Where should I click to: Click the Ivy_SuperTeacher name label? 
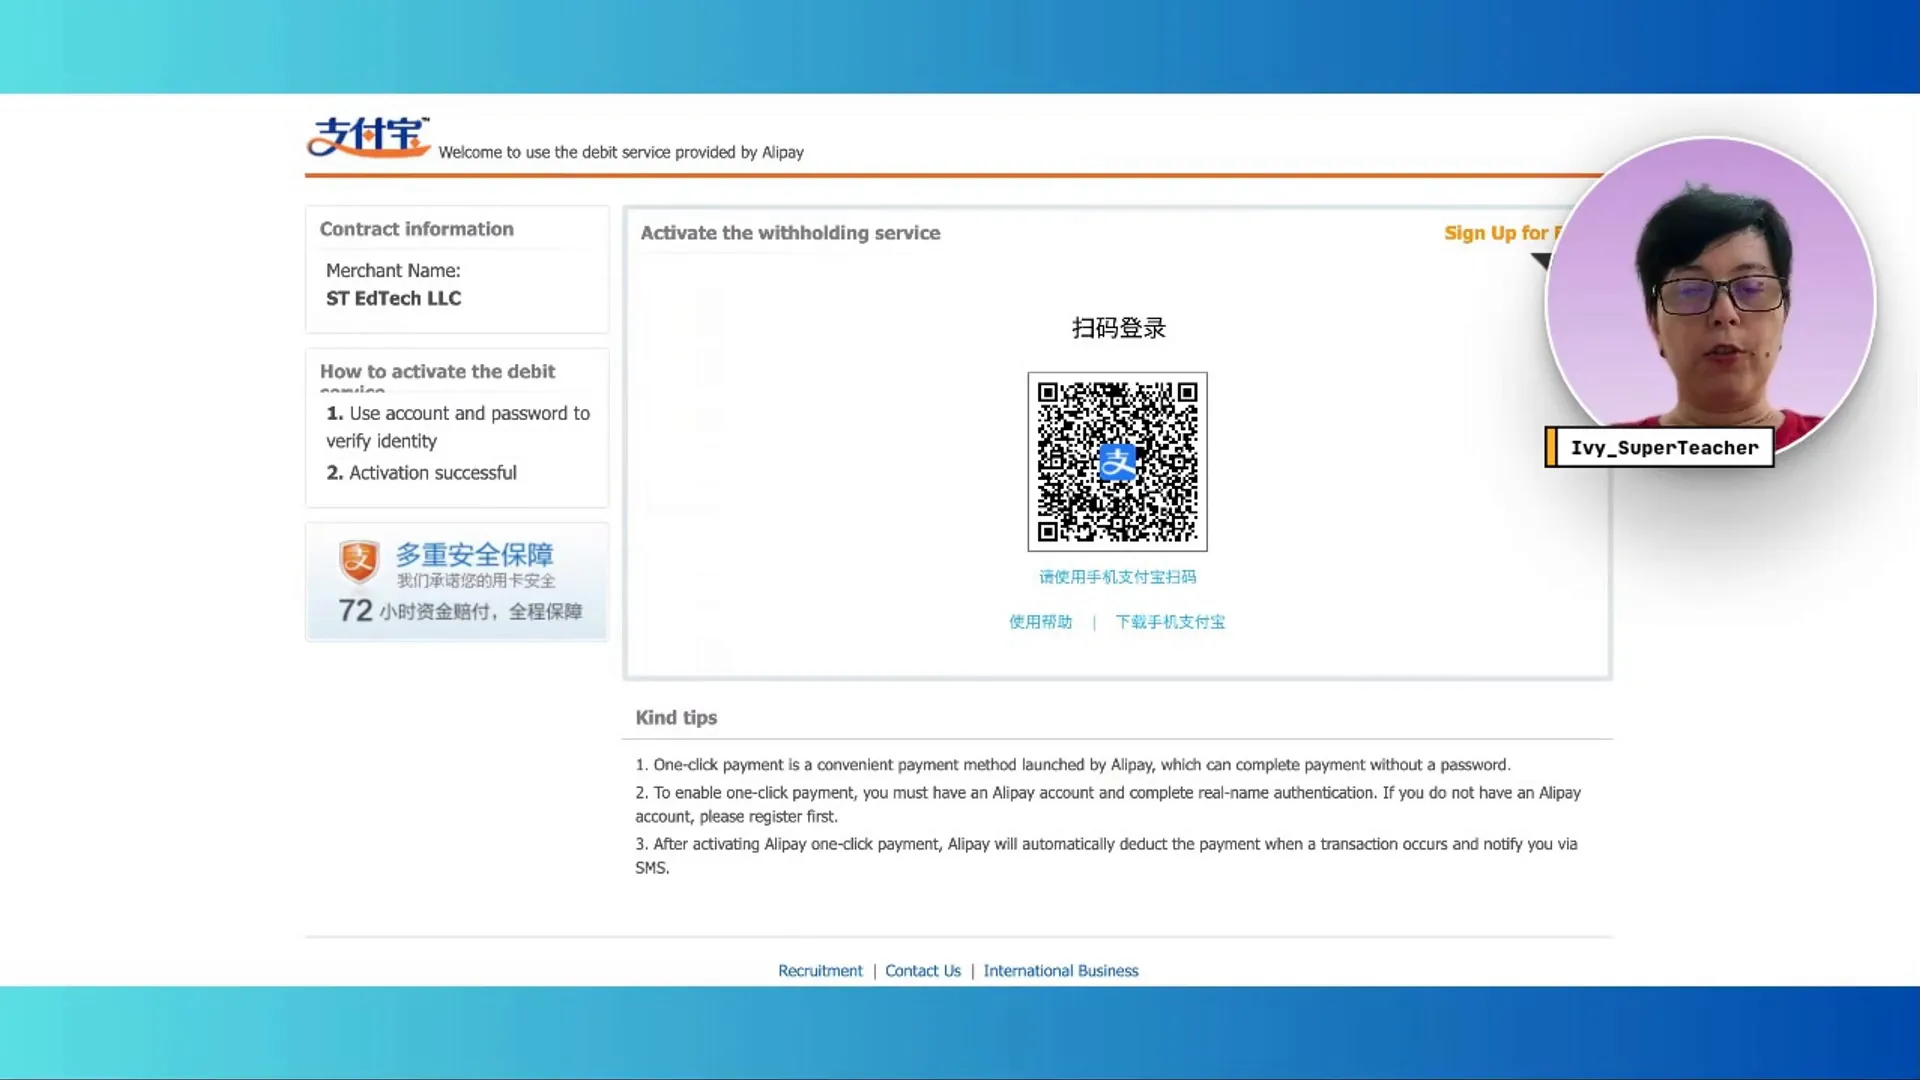[1662, 448]
